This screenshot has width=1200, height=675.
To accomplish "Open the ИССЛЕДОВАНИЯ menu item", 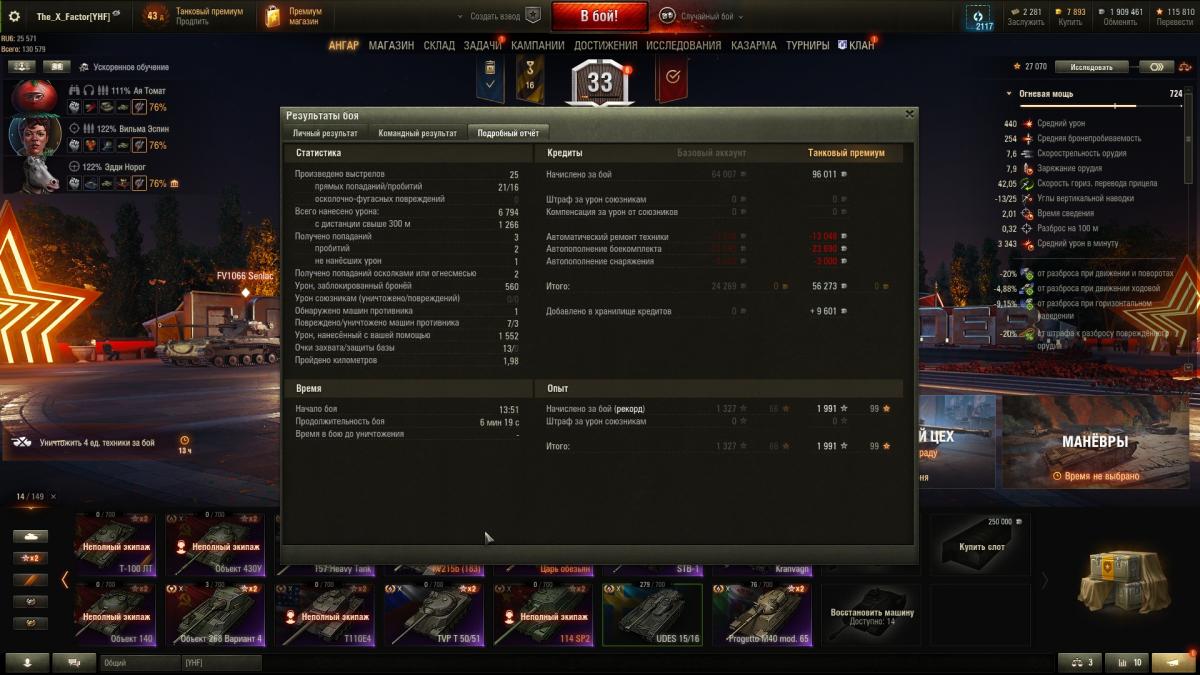I will pyautogui.click(x=683, y=45).
